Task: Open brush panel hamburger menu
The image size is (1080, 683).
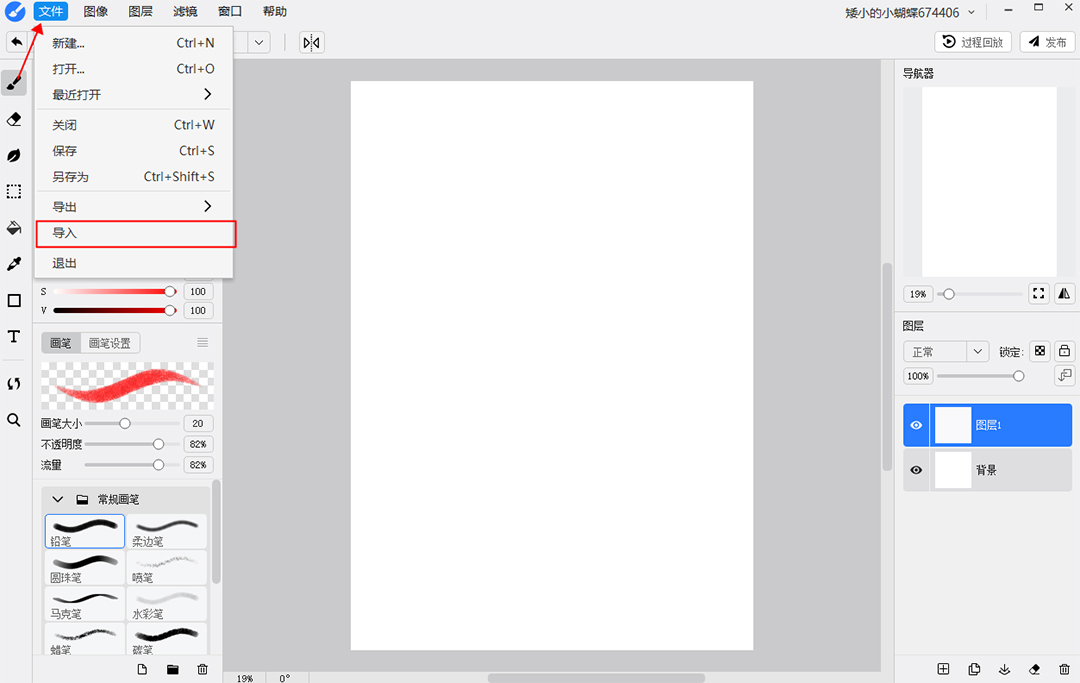Action: point(202,342)
